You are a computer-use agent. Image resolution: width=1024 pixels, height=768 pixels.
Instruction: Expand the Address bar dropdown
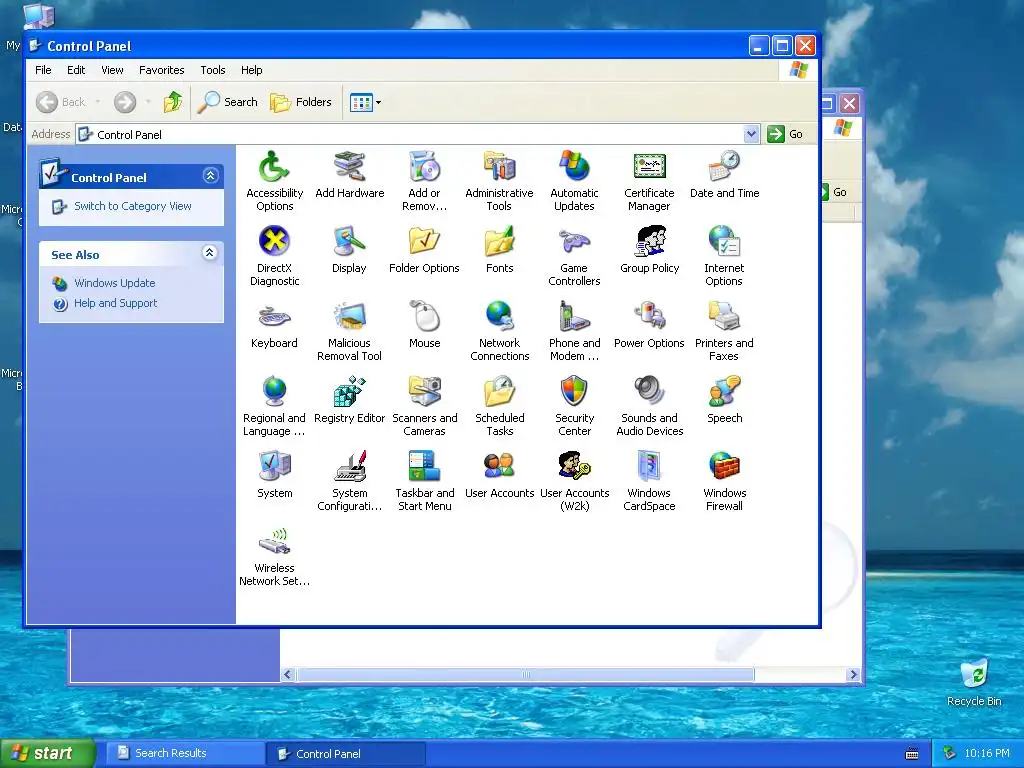coord(751,134)
